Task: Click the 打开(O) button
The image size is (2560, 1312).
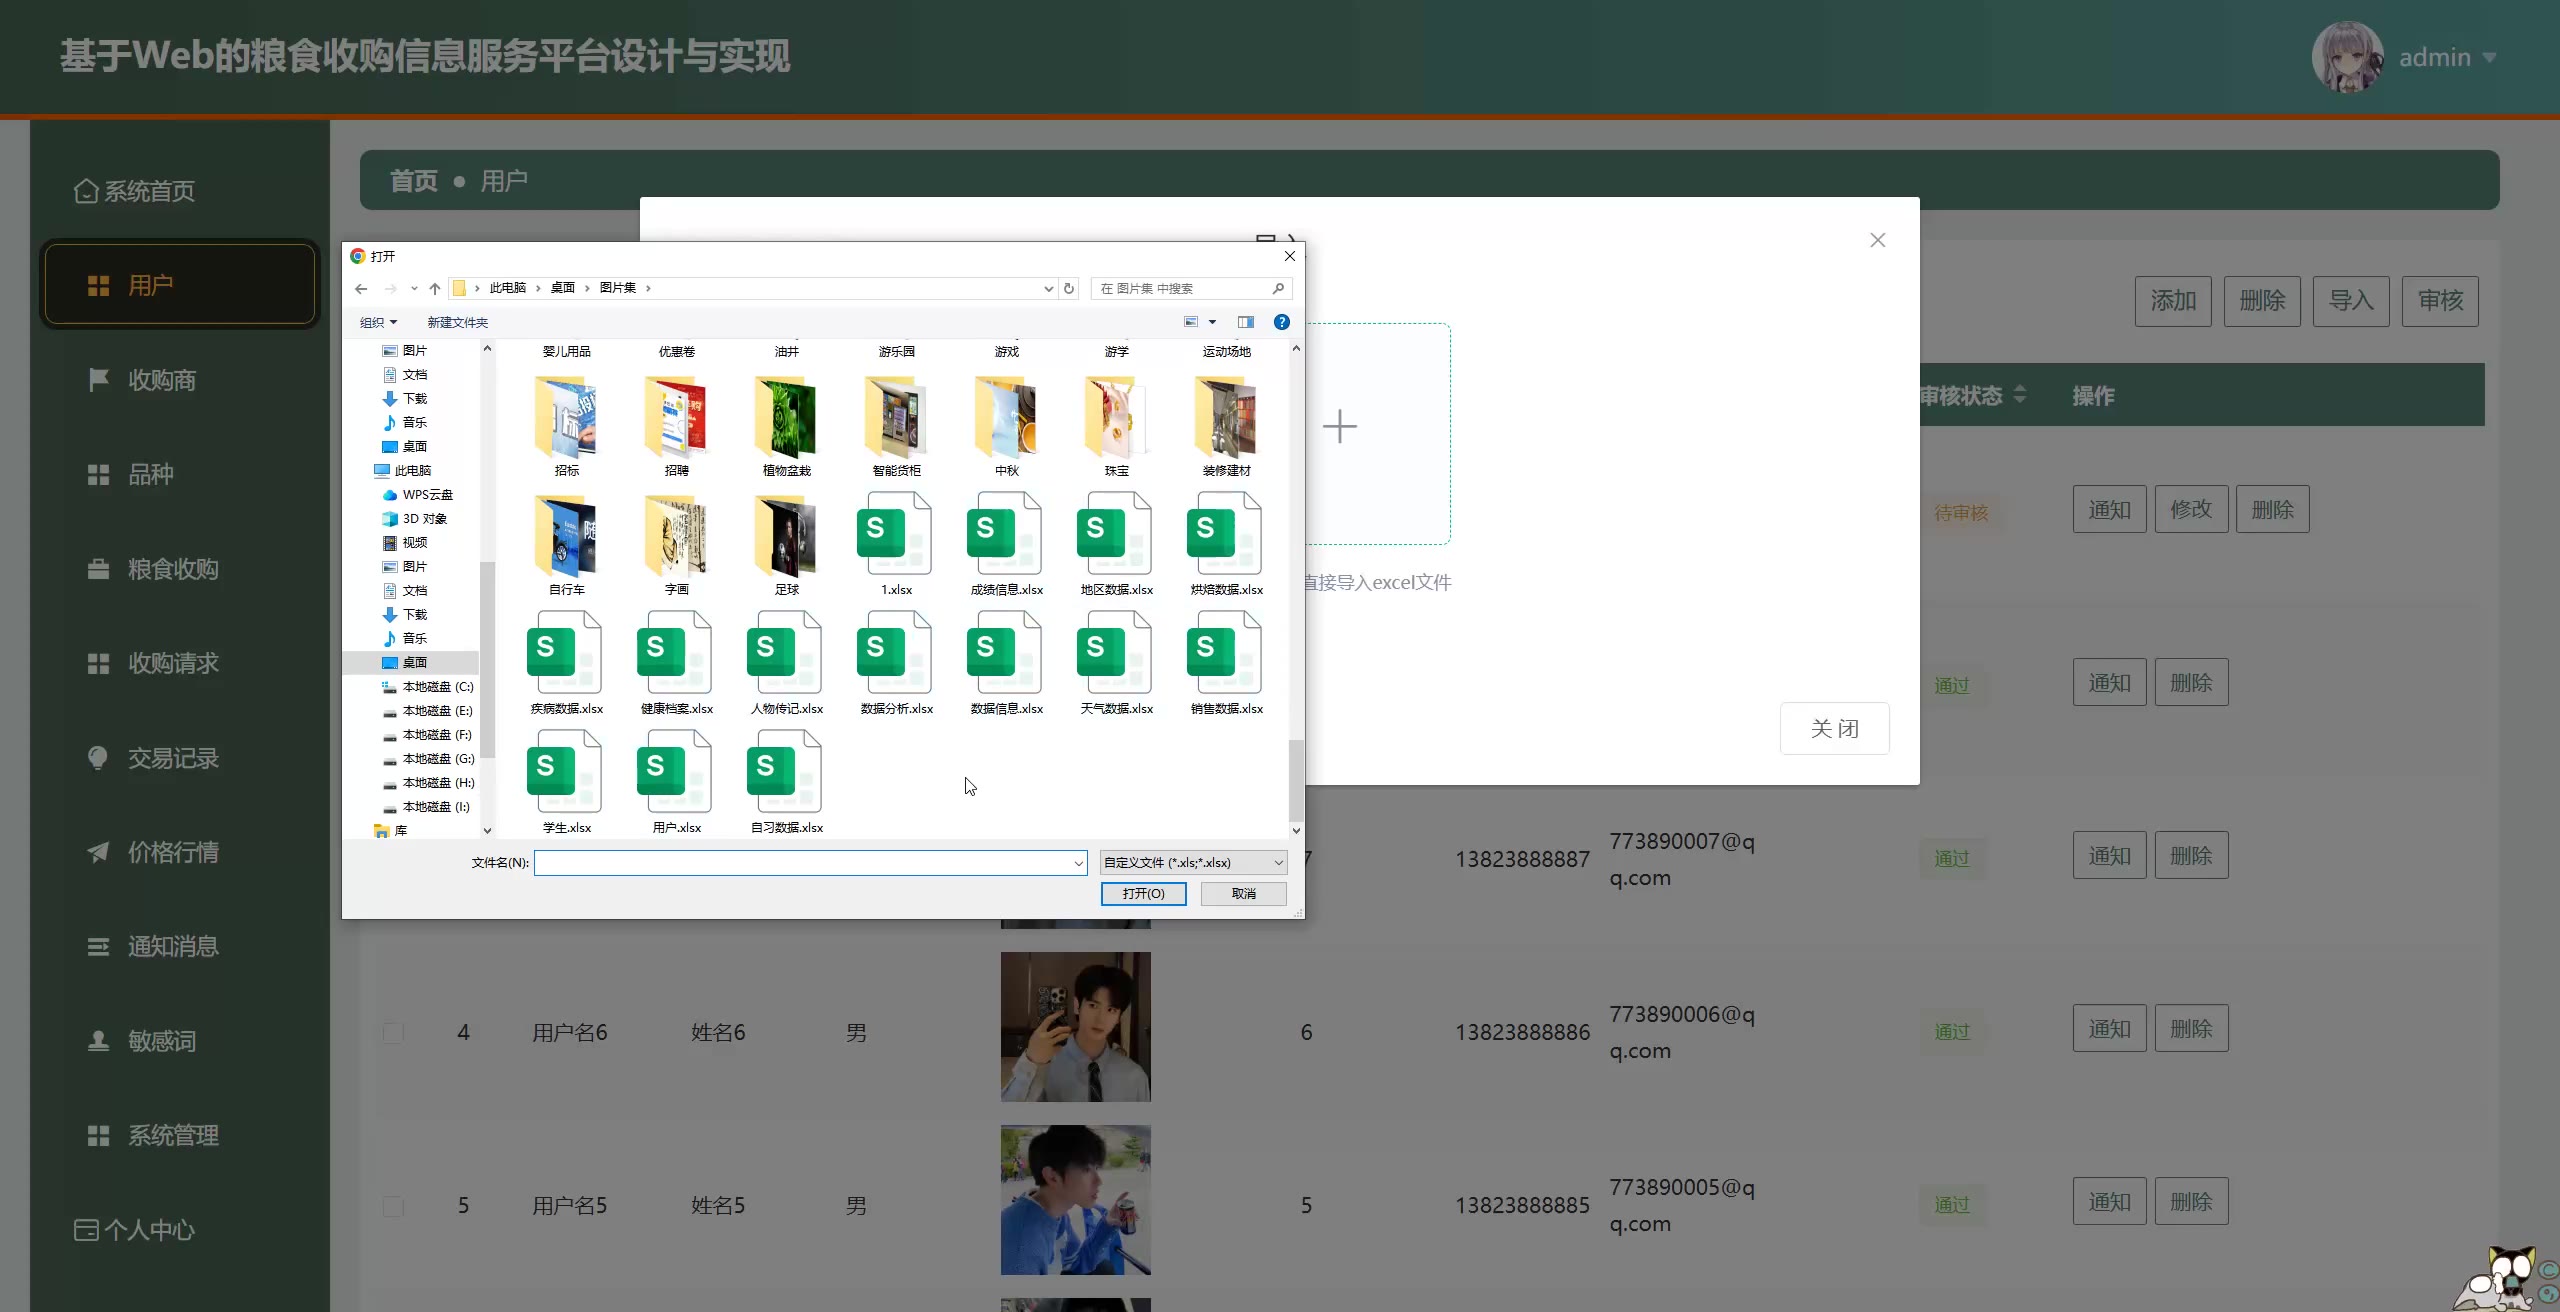Action: coord(1143,893)
